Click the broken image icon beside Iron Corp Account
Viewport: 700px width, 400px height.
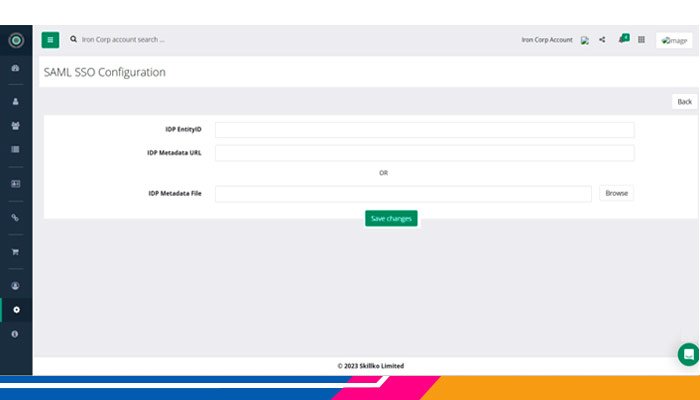coord(585,40)
